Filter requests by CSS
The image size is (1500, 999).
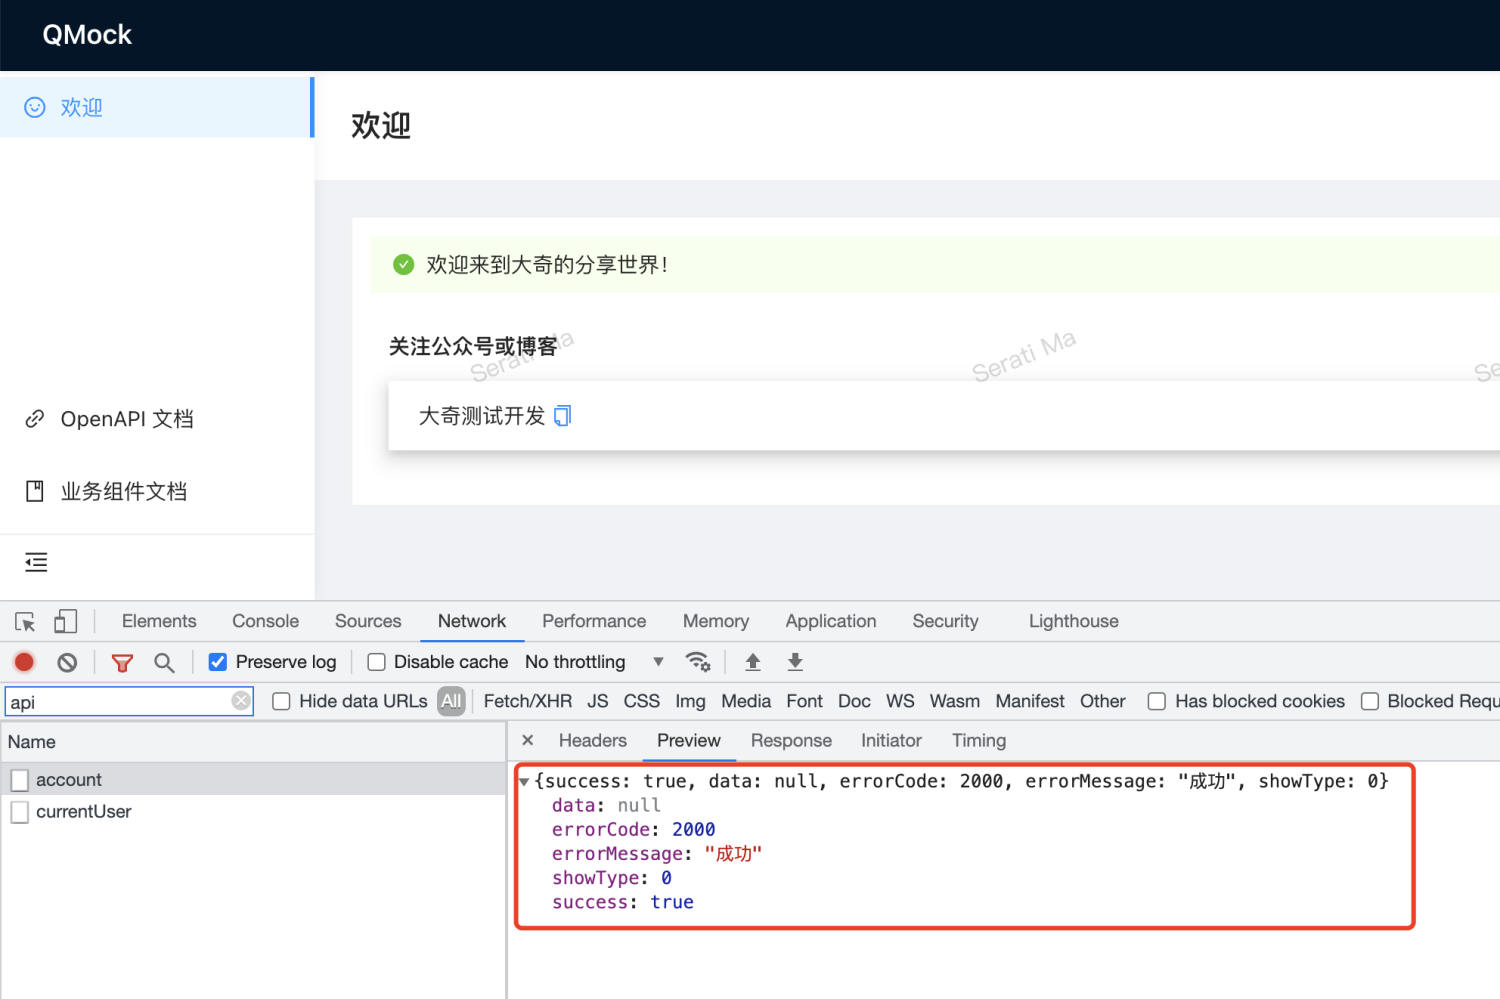(x=642, y=701)
